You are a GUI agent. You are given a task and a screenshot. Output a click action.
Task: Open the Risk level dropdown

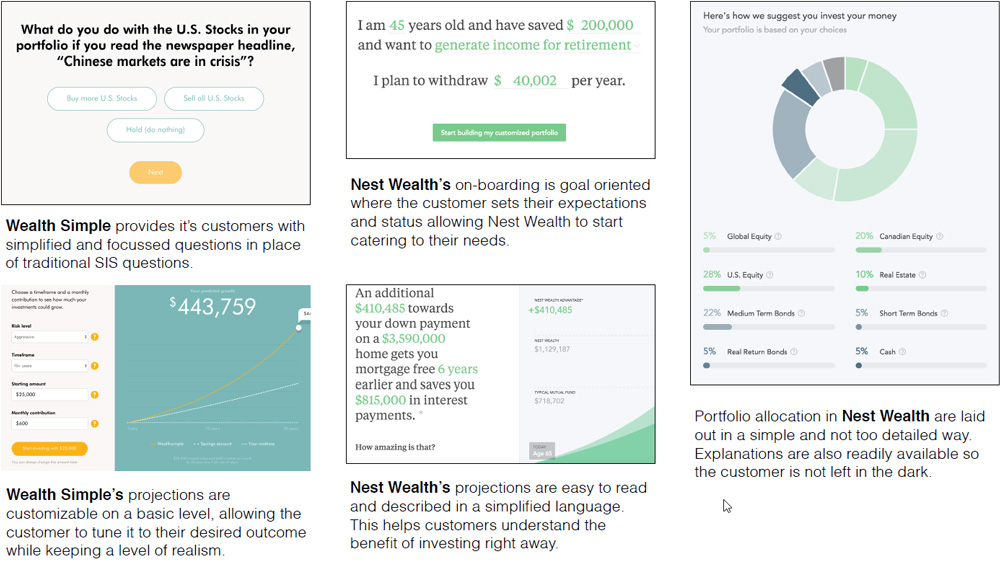(50, 337)
